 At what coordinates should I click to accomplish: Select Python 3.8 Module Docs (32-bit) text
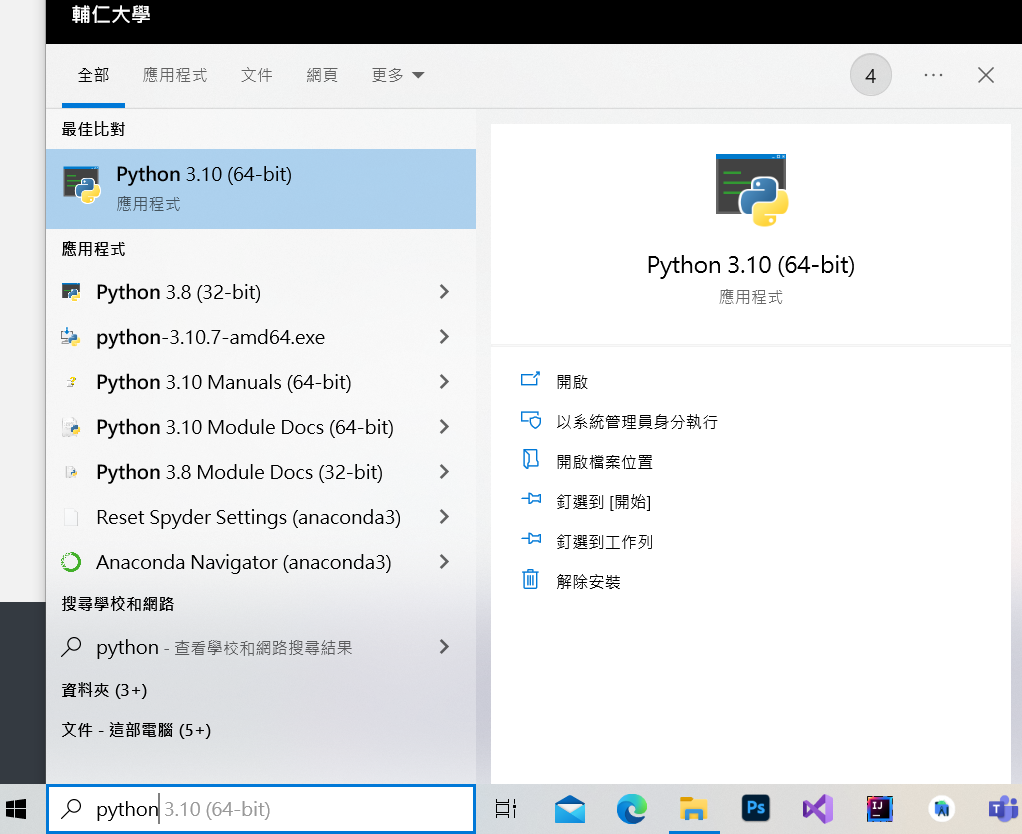pyautogui.click(x=239, y=472)
